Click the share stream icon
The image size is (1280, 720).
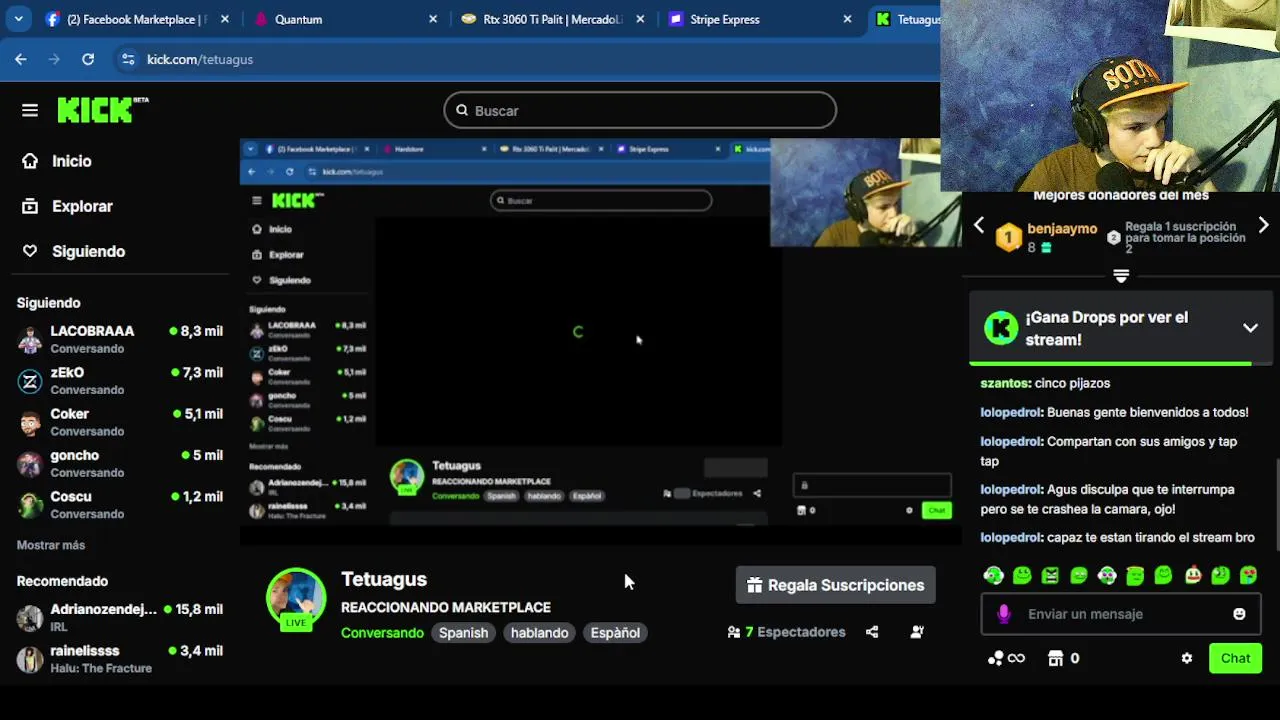point(872,632)
